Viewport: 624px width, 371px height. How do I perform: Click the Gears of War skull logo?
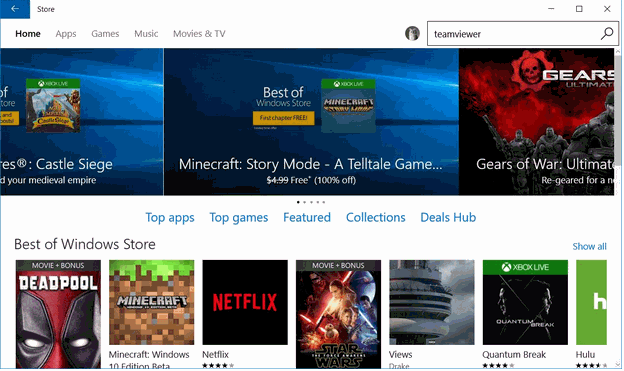532,72
